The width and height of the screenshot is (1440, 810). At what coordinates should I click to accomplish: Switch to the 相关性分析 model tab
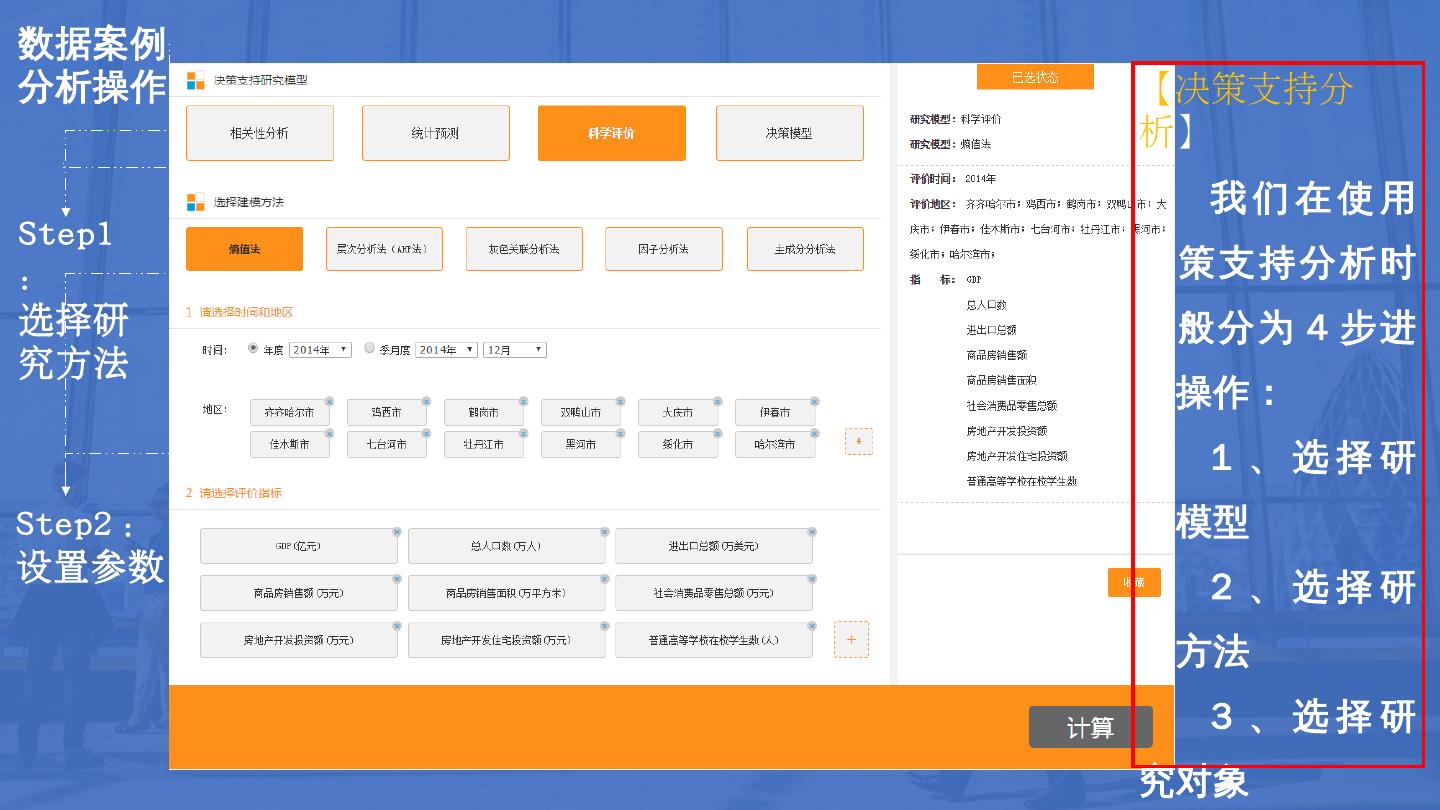259,133
